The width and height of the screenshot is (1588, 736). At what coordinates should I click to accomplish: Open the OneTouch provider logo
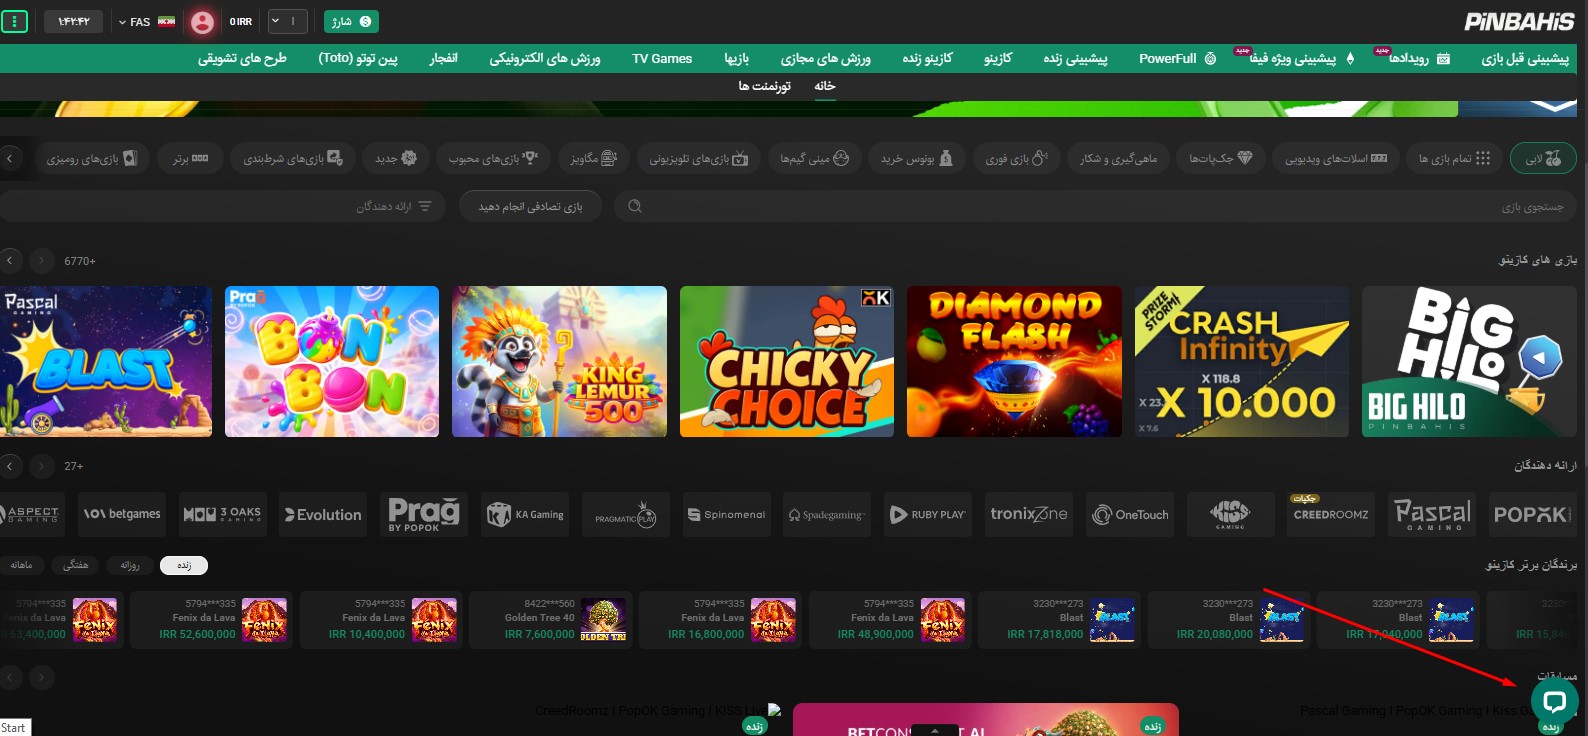coord(1130,515)
